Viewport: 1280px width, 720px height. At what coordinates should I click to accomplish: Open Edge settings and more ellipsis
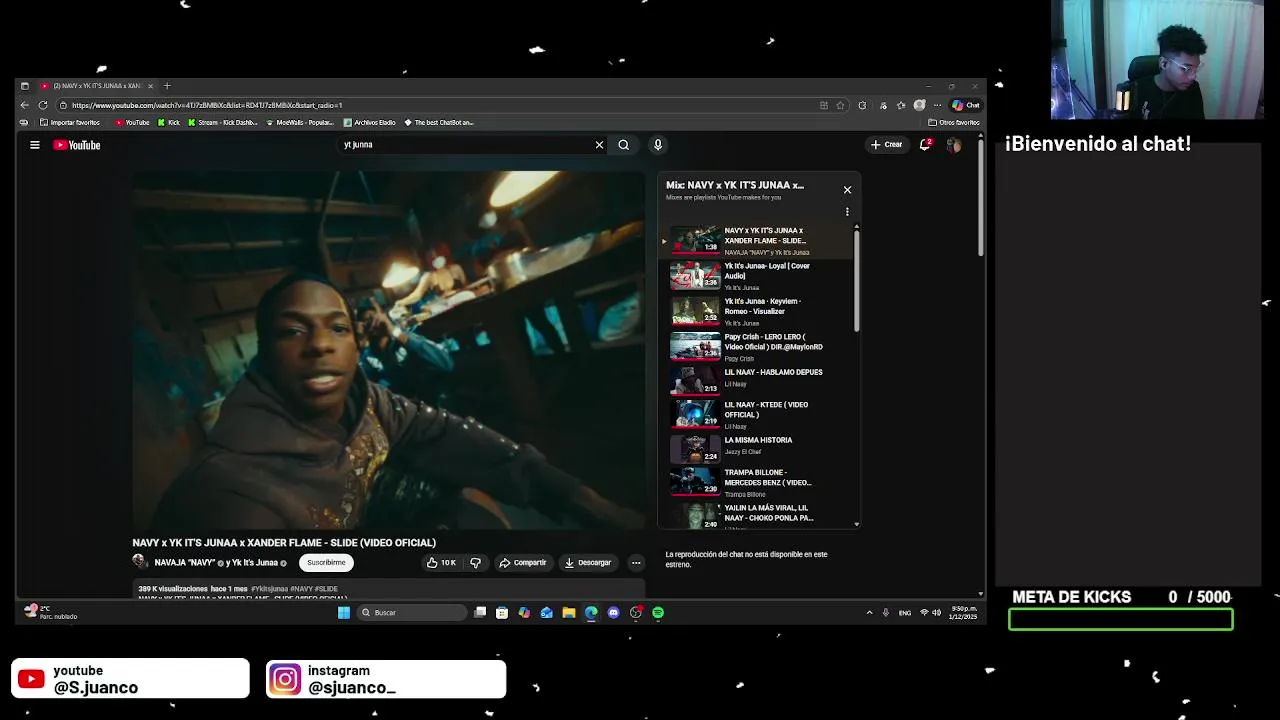(937, 105)
